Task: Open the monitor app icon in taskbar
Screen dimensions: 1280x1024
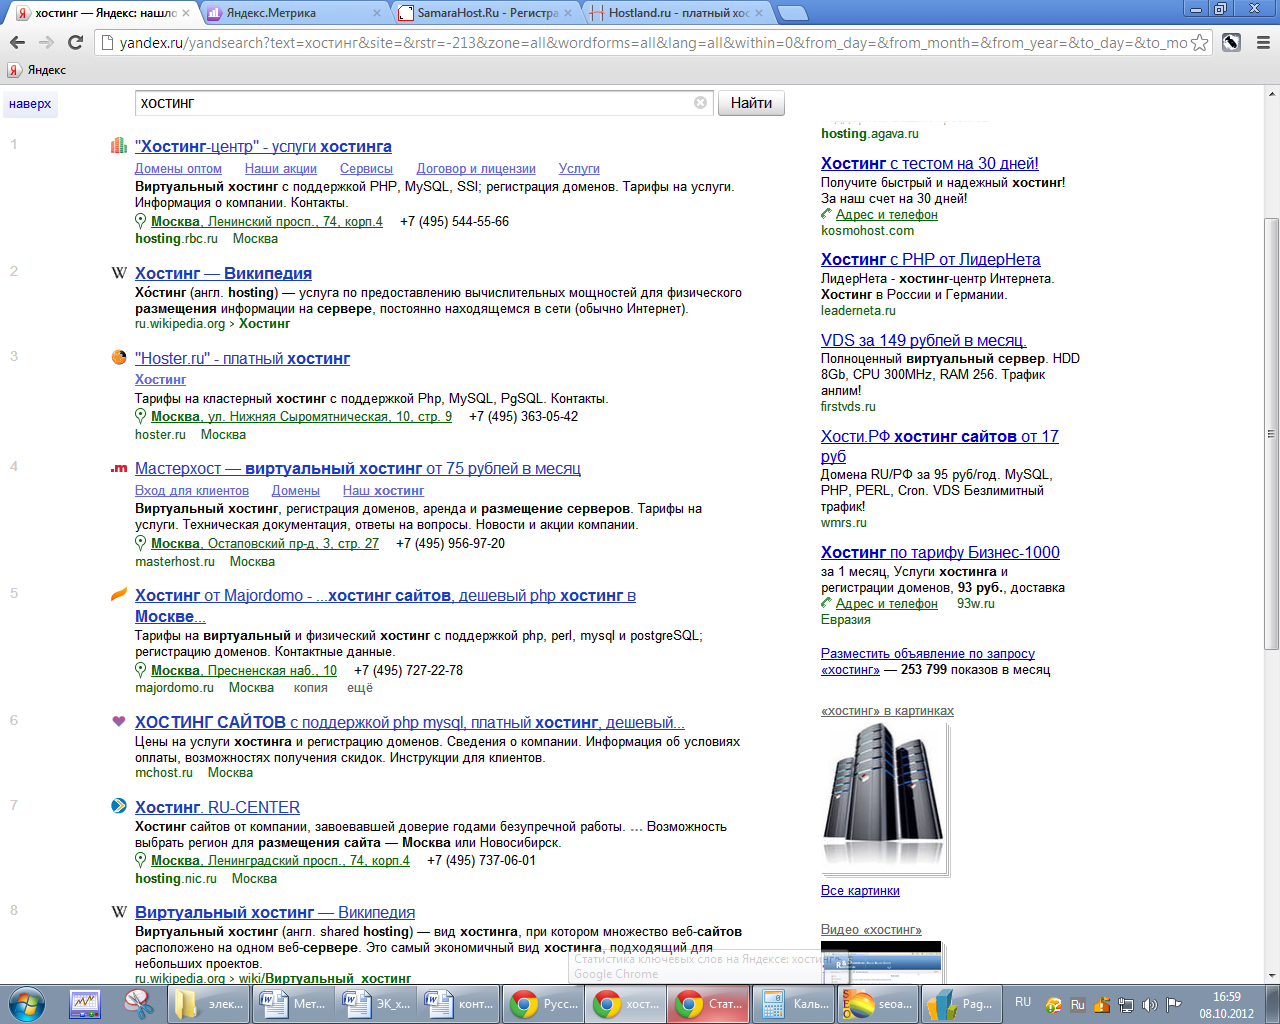Action: (84, 1004)
